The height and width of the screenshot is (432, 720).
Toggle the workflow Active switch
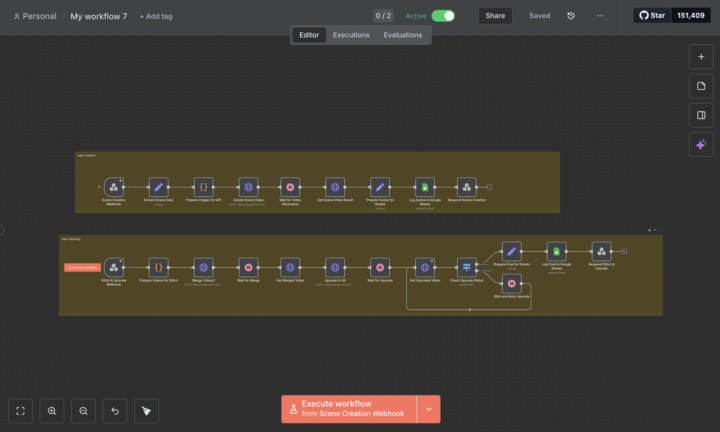click(443, 16)
